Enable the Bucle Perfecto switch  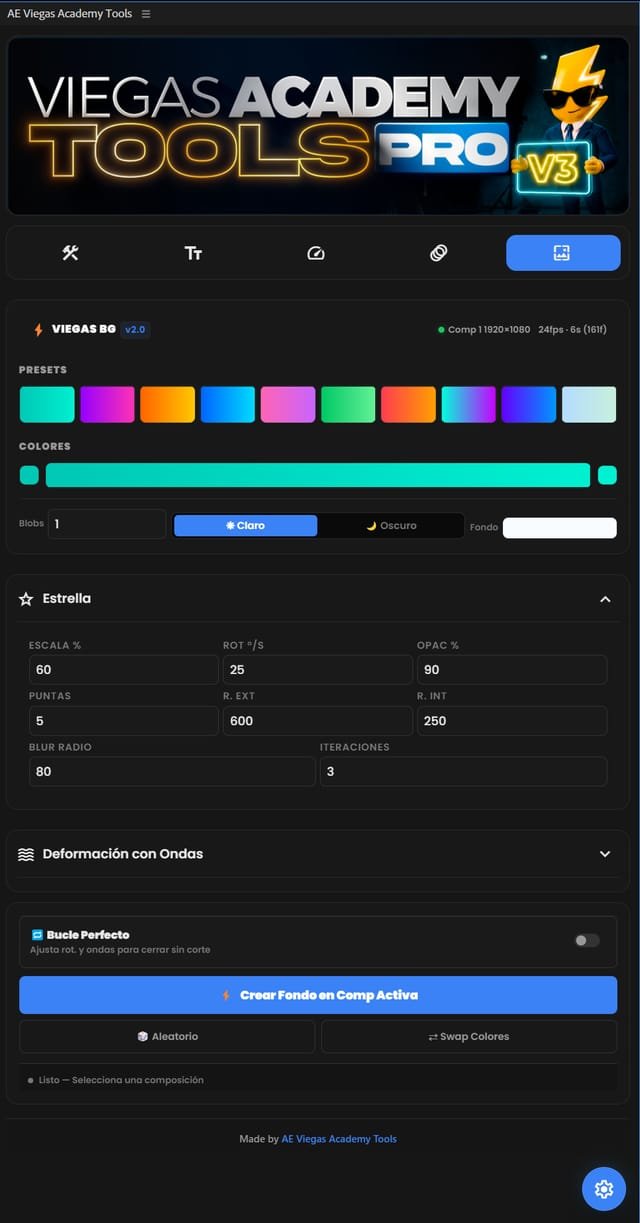point(587,940)
